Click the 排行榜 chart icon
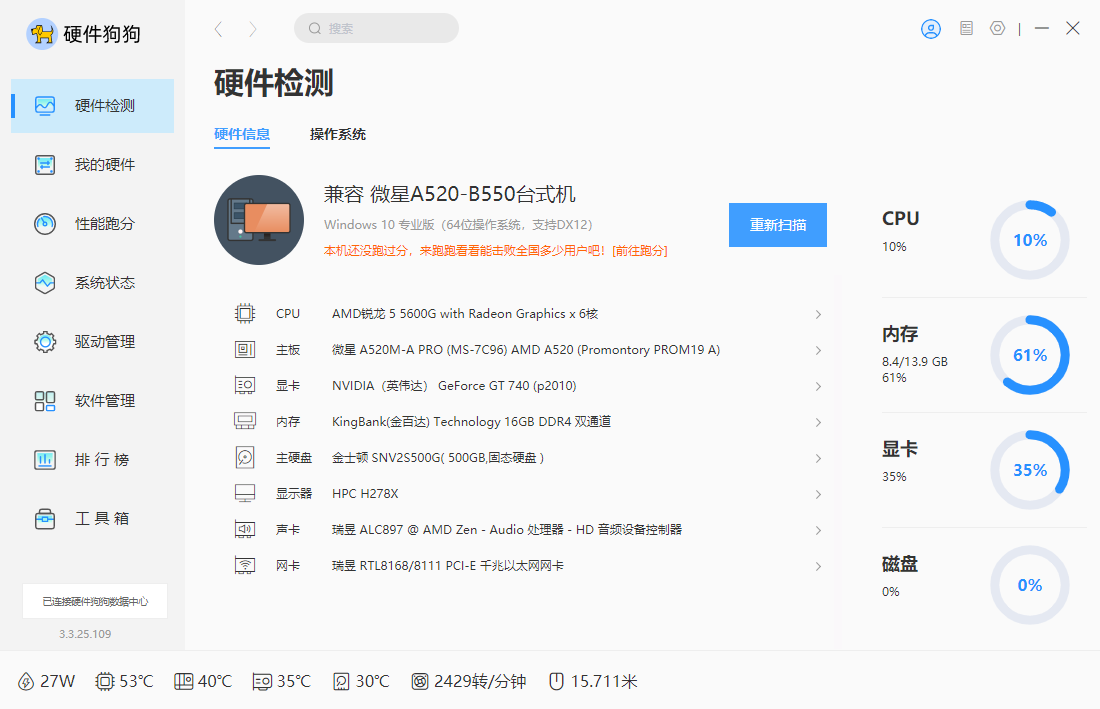The height and width of the screenshot is (709, 1100). pos(45,459)
